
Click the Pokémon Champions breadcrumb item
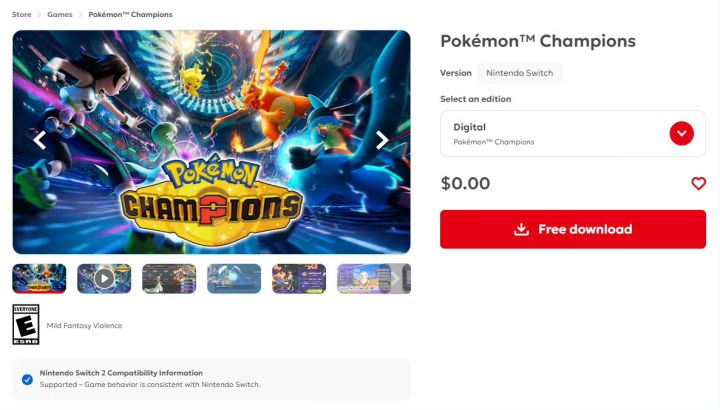(x=130, y=15)
